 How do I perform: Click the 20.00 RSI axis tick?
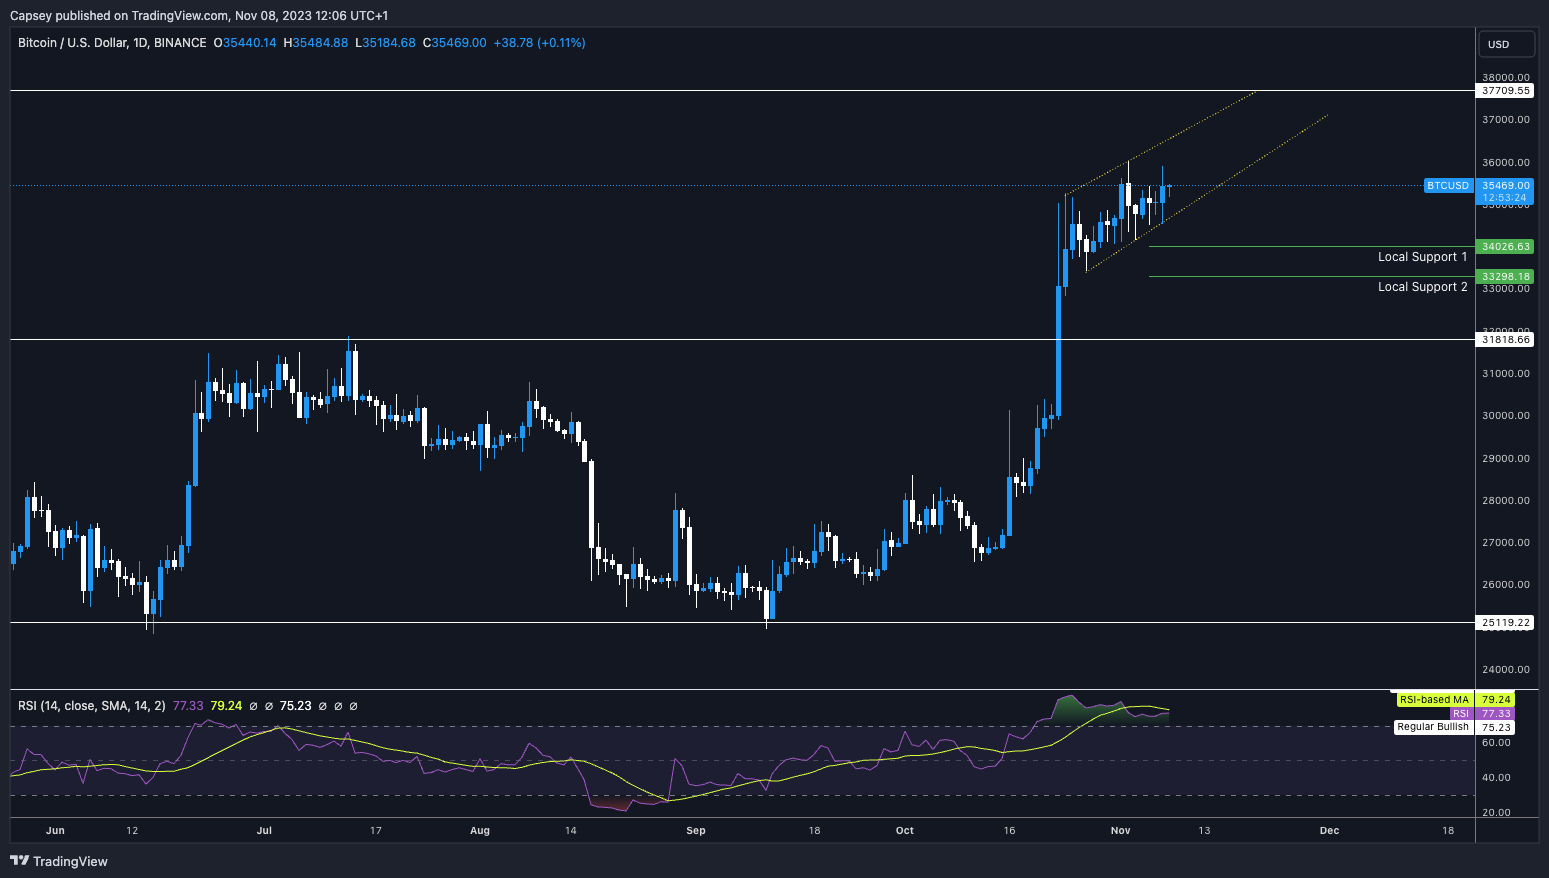click(x=1496, y=812)
